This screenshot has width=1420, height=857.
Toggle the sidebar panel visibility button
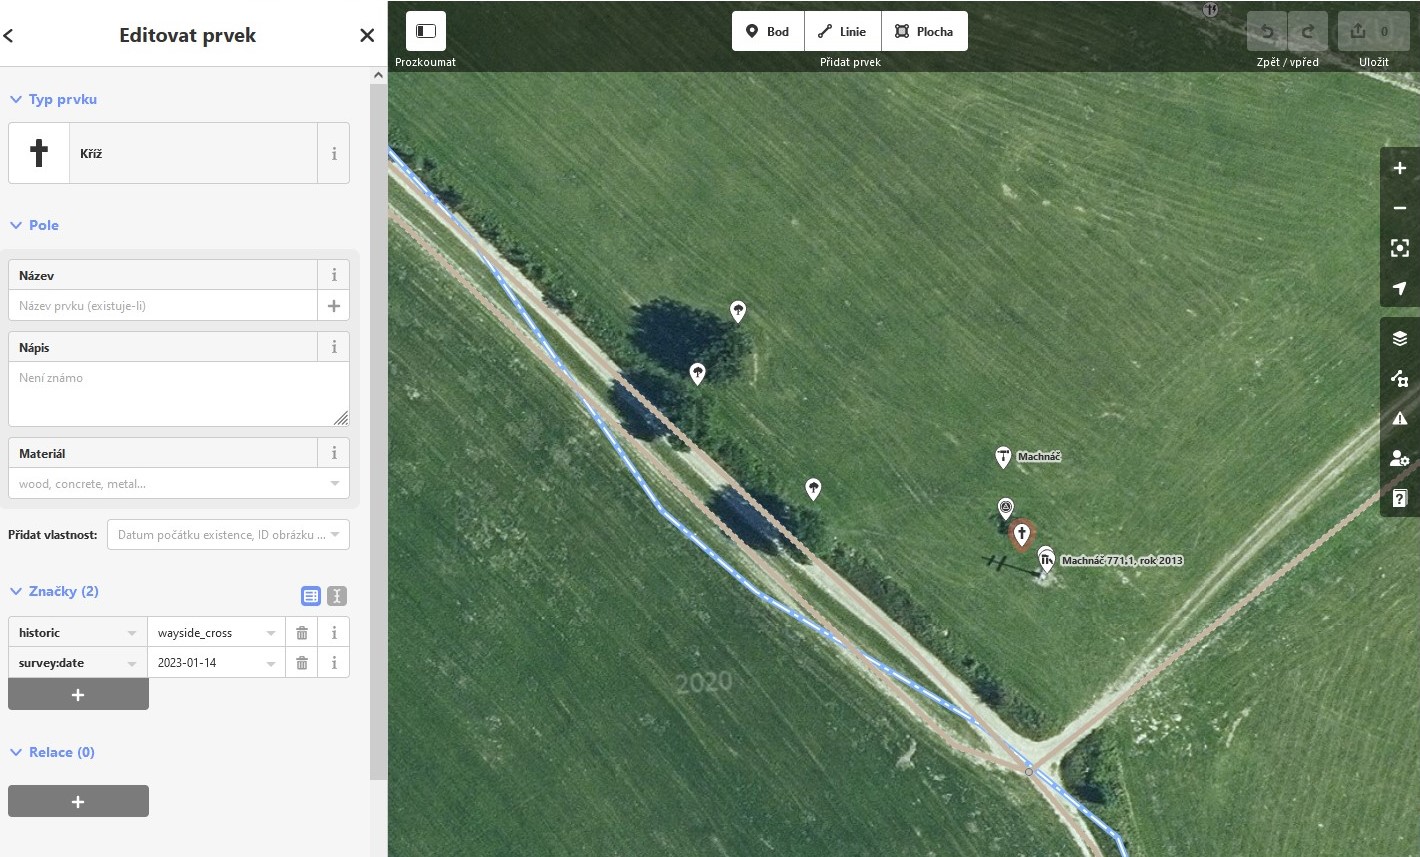click(x=426, y=32)
